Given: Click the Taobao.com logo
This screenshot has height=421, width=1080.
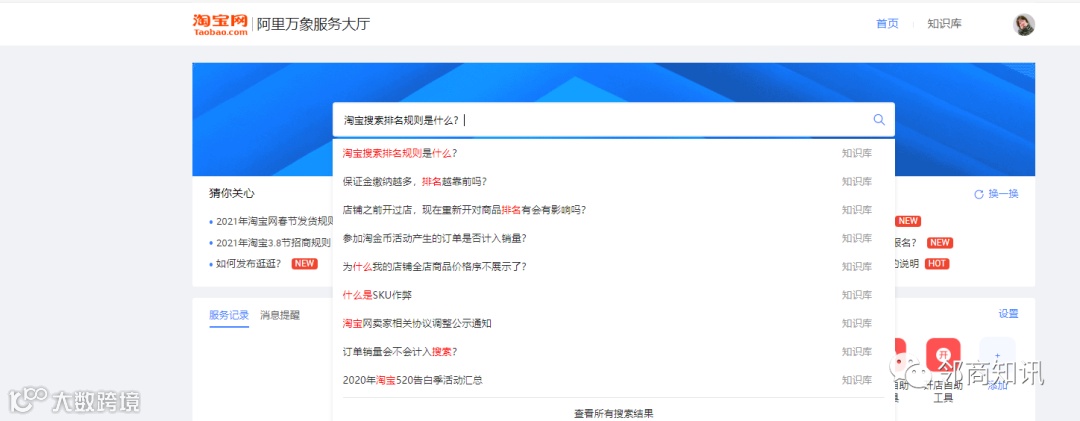Looking at the screenshot, I should click(220, 24).
